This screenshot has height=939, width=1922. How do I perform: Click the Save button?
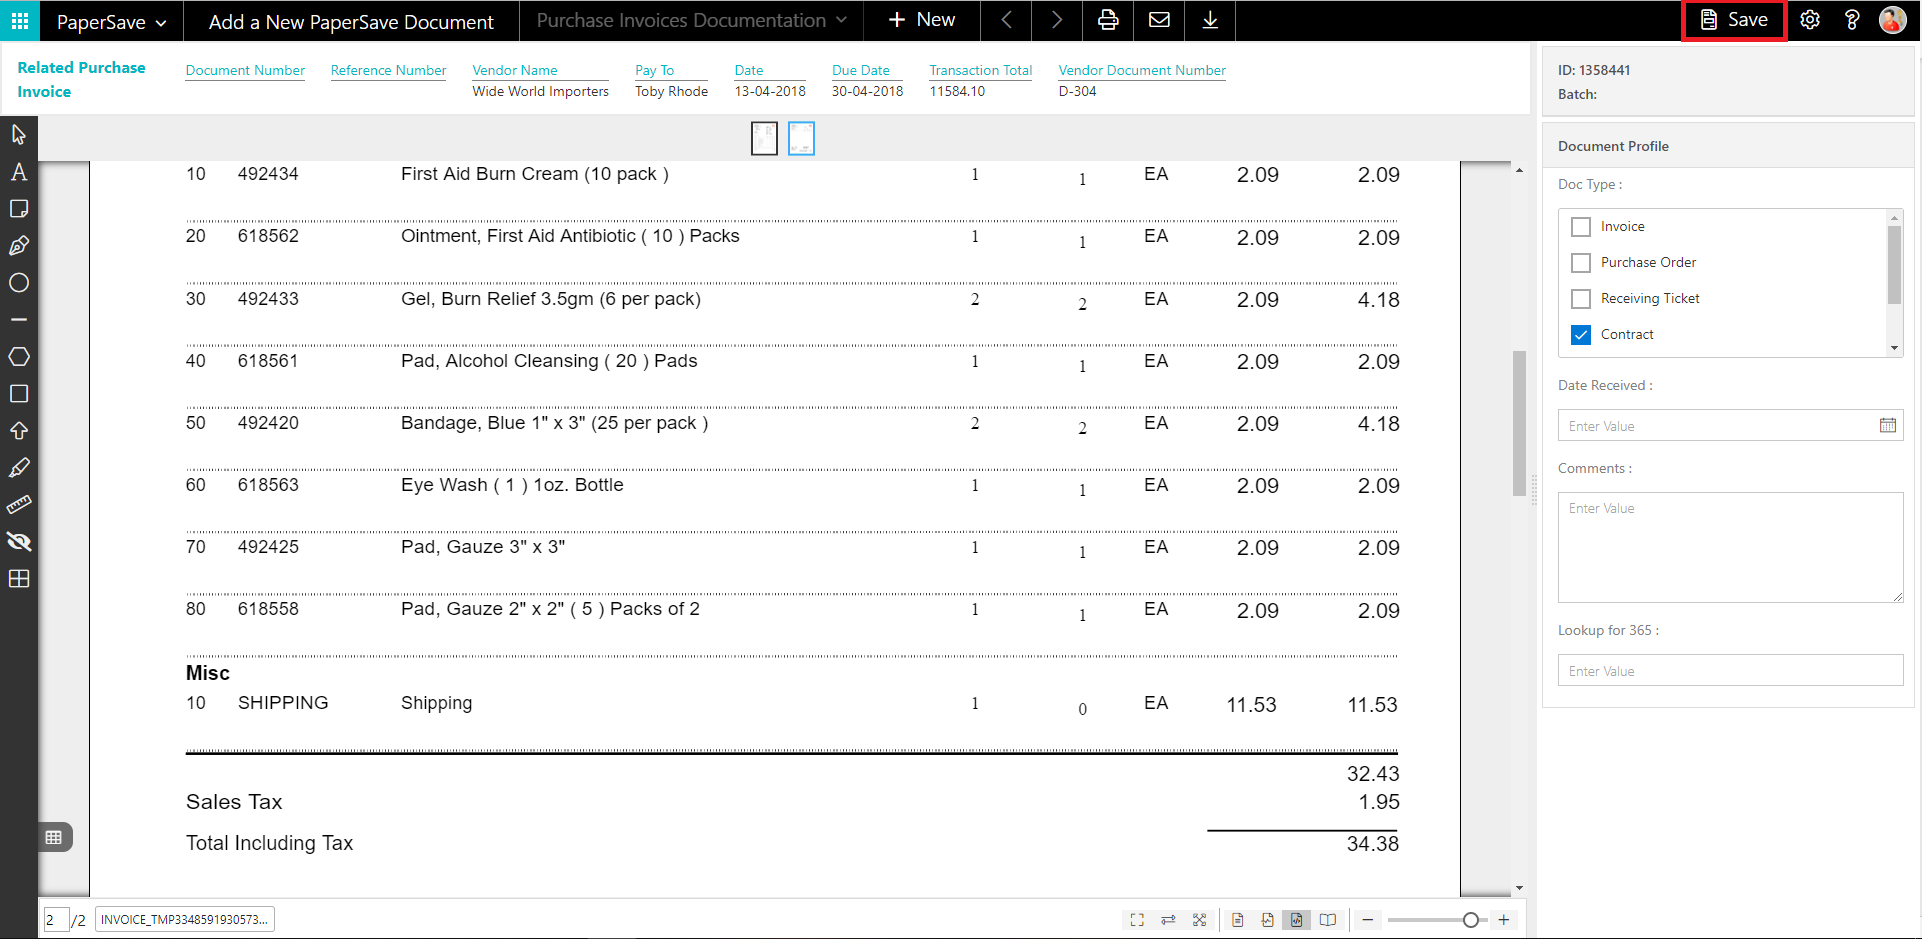[1734, 20]
